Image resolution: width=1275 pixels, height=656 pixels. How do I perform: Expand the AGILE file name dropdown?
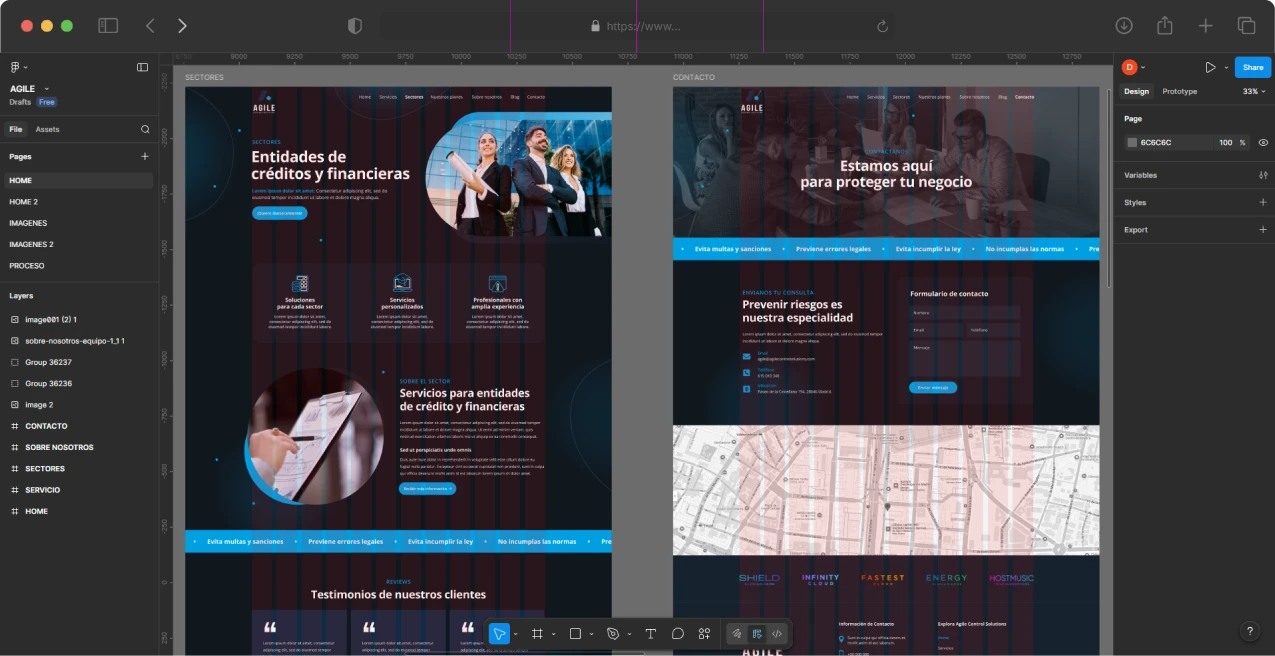(x=46, y=89)
